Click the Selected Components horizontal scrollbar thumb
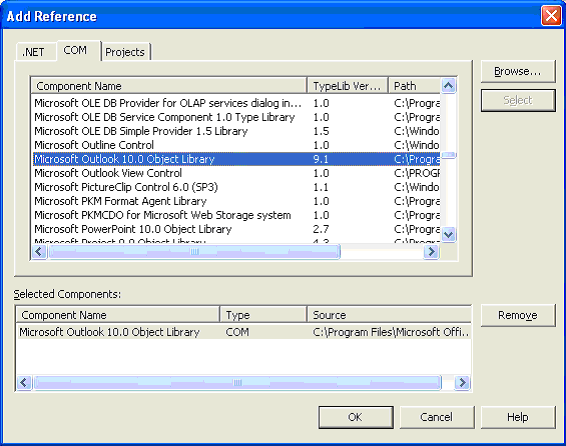Screen dimensions: 566x446 pyautogui.click(x=238, y=382)
